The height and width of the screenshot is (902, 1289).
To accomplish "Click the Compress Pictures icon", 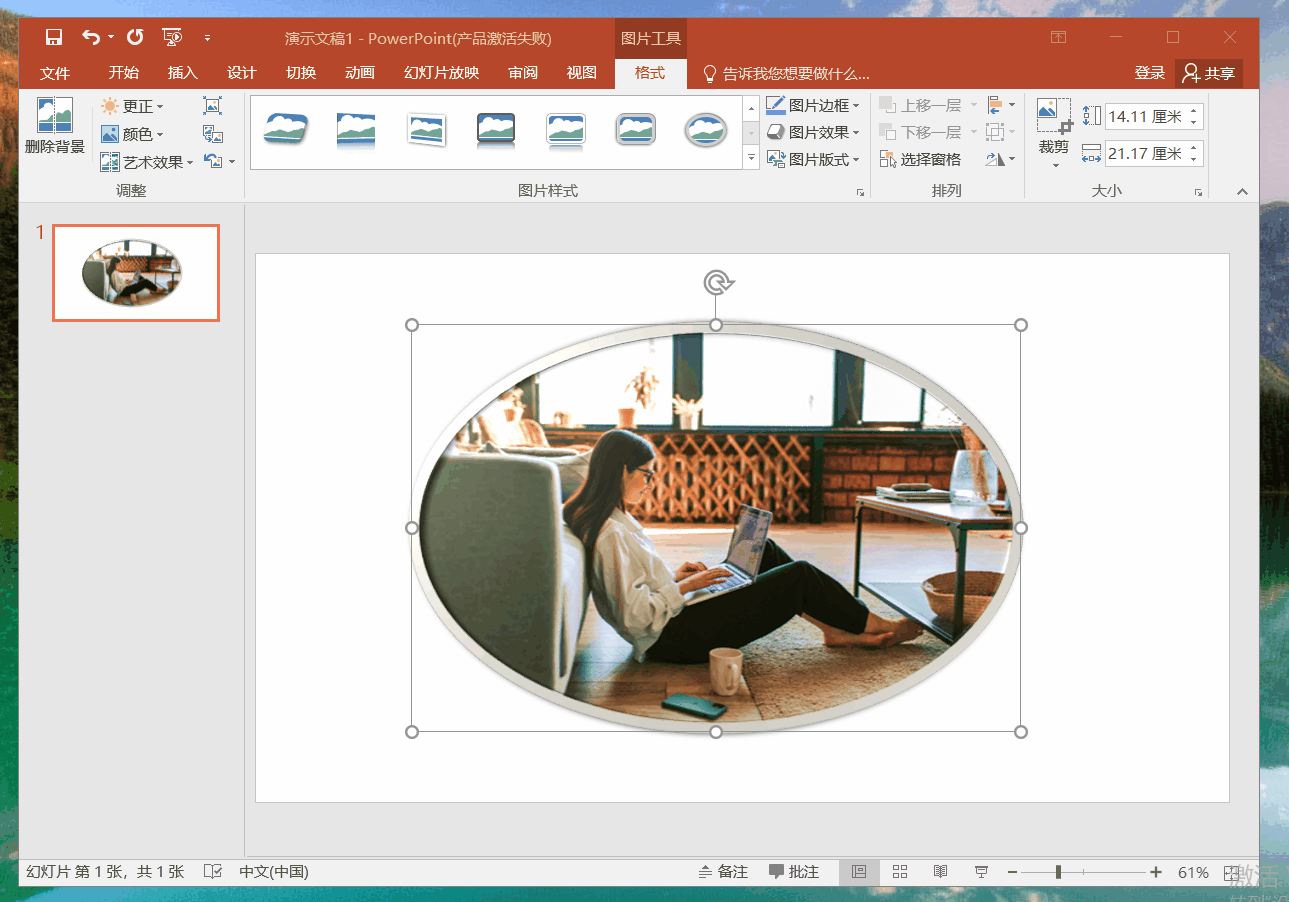I will pyautogui.click(x=212, y=106).
